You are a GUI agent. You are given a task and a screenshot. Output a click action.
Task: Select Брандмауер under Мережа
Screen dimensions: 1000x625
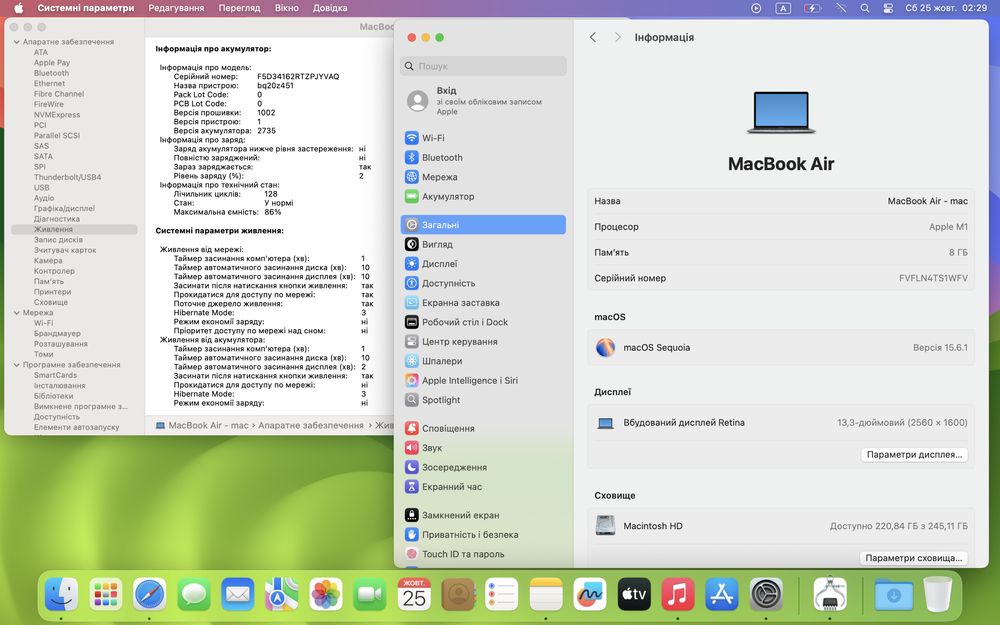pos(57,334)
